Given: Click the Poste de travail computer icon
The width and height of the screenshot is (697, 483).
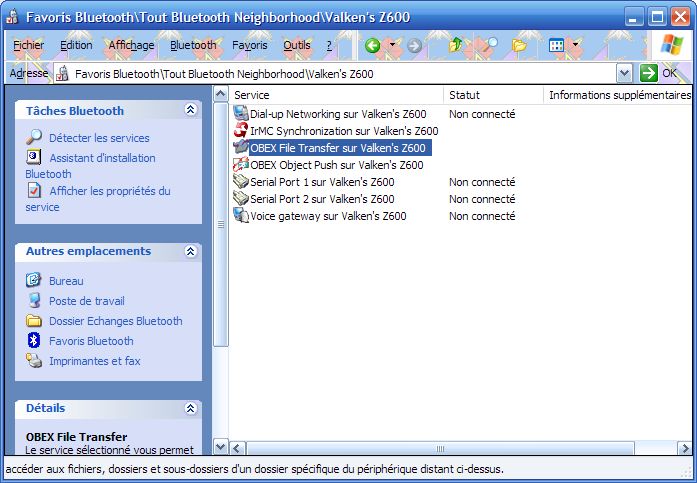Looking at the screenshot, I should [34, 300].
